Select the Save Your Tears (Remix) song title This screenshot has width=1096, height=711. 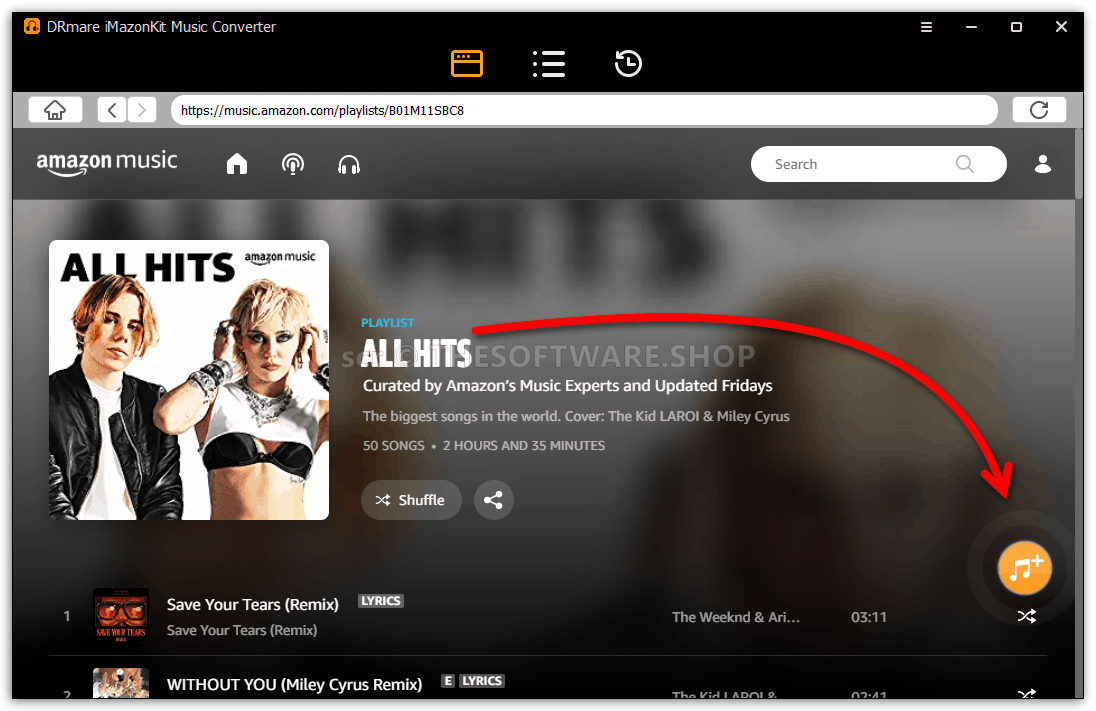252,605
